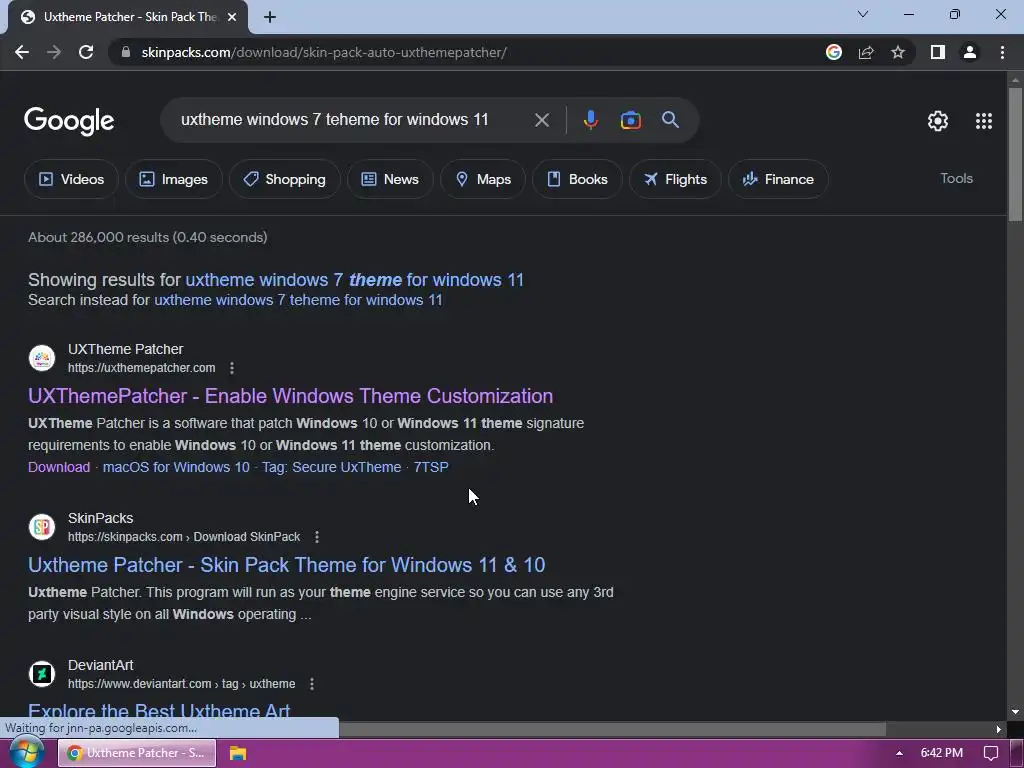This screenshot has height=768, width=1024.
Task: Open the Windows Start orb
Action: (25, 753)
